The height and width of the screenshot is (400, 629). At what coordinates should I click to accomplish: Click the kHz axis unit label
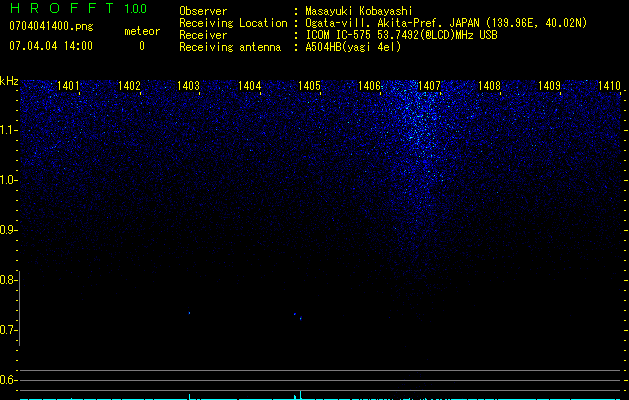pyautogui.click(x=9, y=81)
